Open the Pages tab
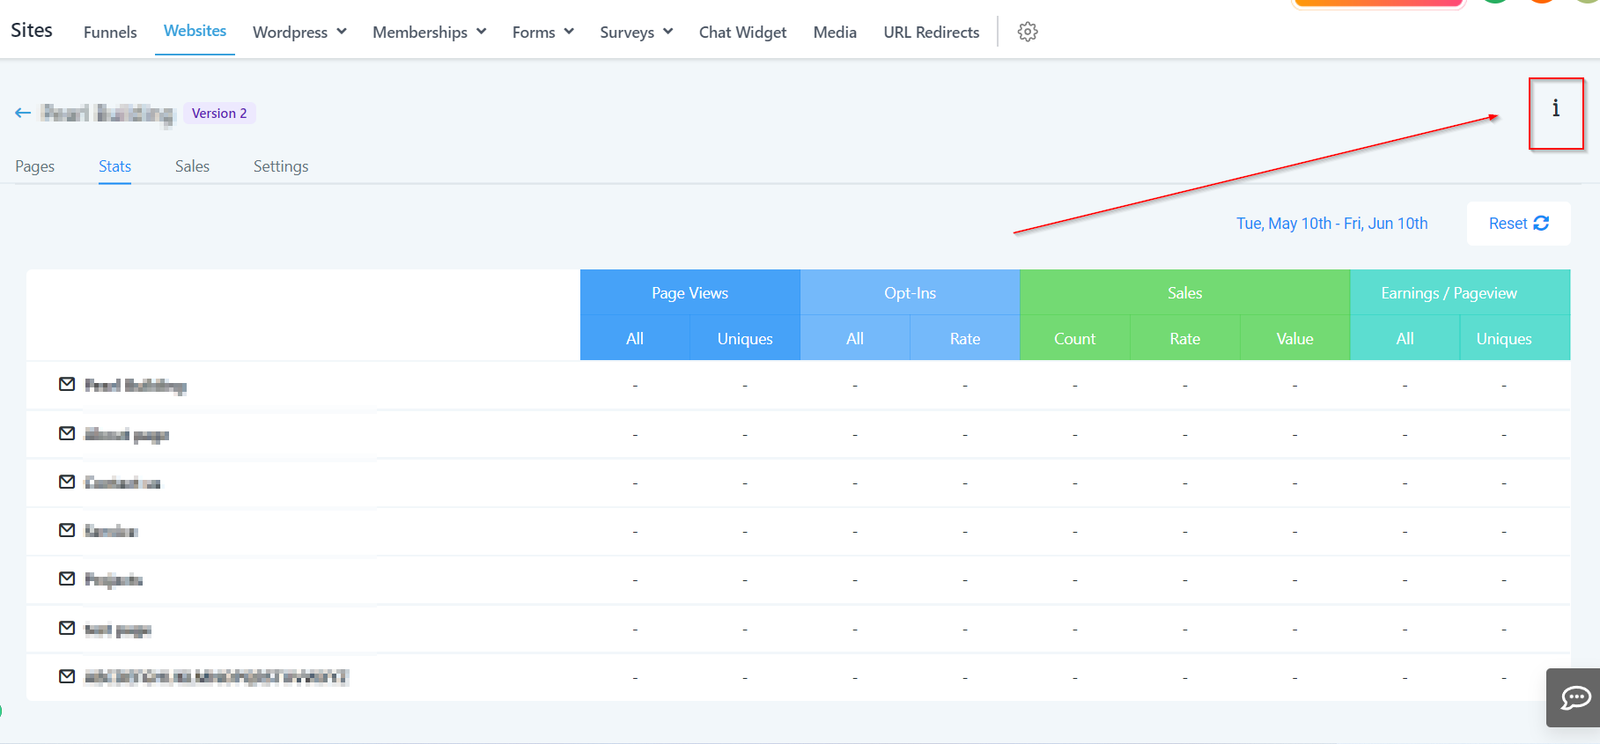The image size is (1600, 744). click(35, 166)
